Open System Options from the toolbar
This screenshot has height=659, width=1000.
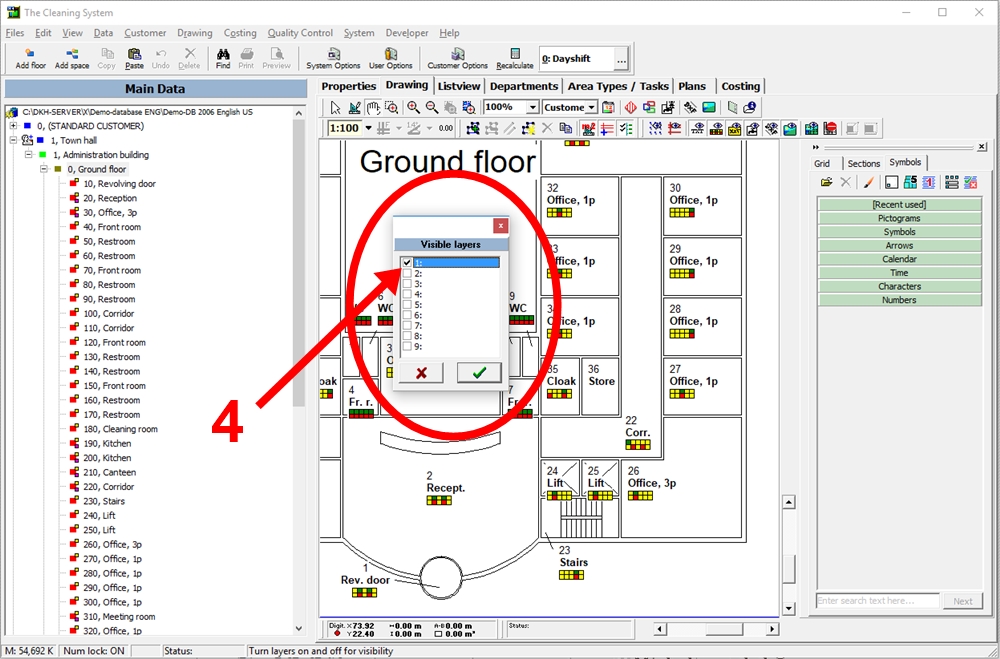pos(333,58)
